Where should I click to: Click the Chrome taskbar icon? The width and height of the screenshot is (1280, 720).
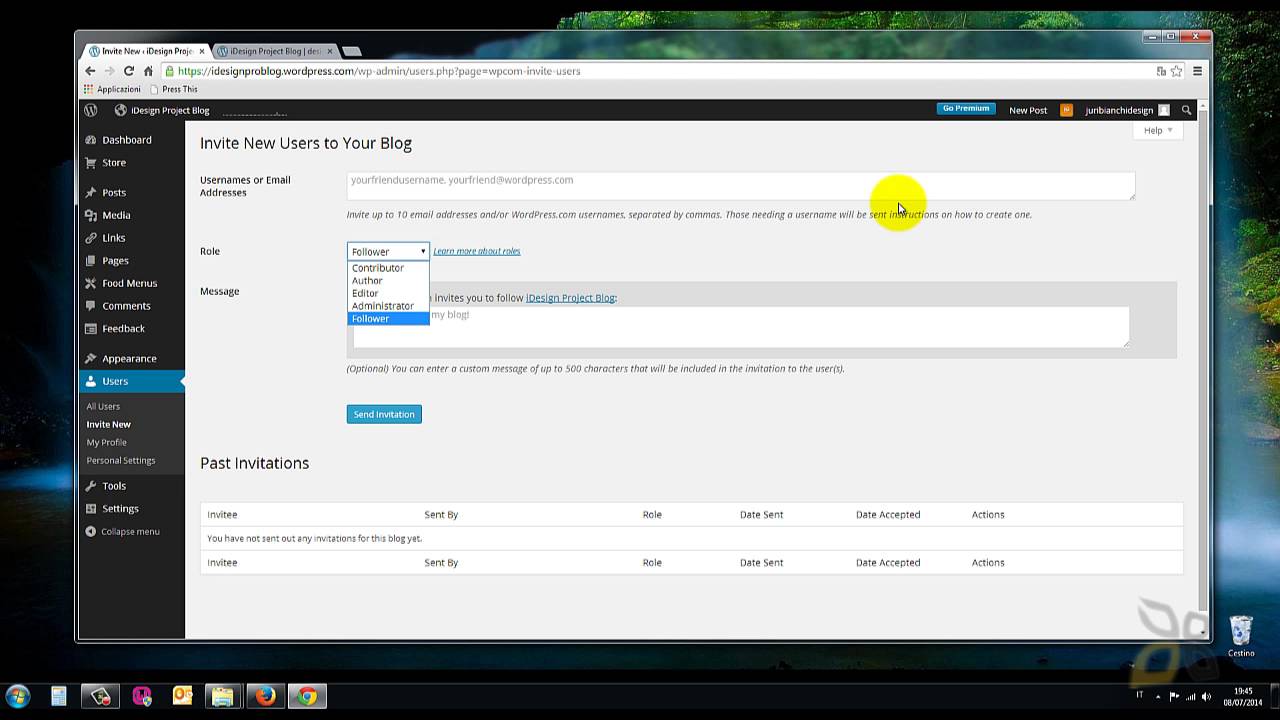tap(307, 696)
